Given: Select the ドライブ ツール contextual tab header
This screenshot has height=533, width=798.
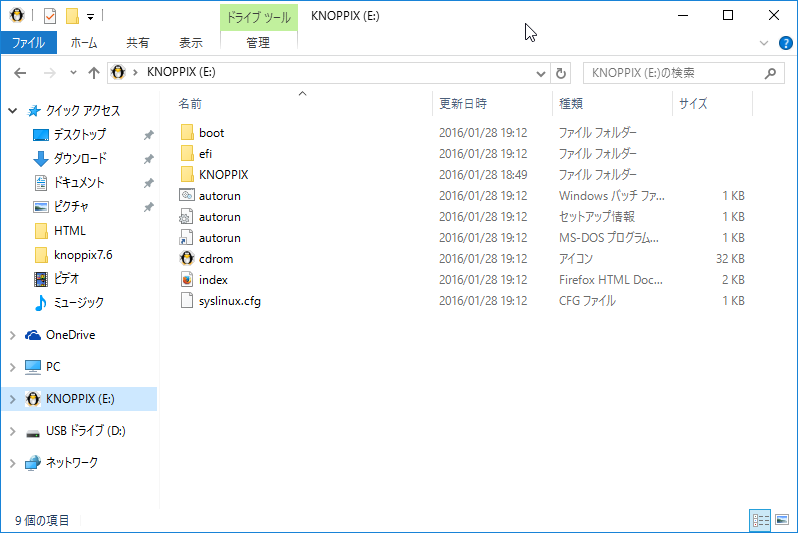Looking at the screenshot, I should click(259, 17).
